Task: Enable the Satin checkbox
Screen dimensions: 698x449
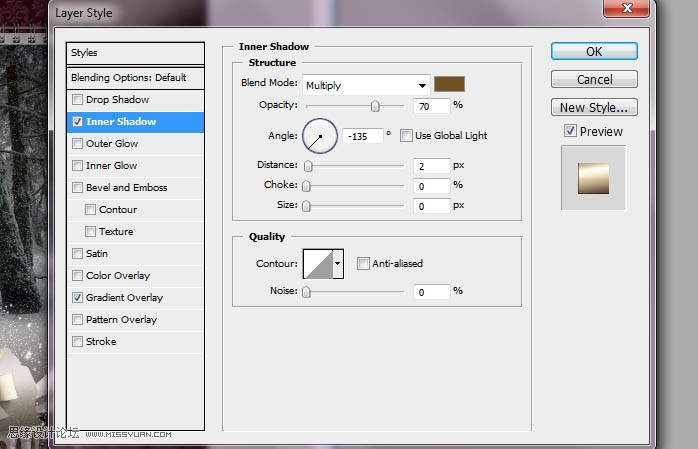Action: 77,253
